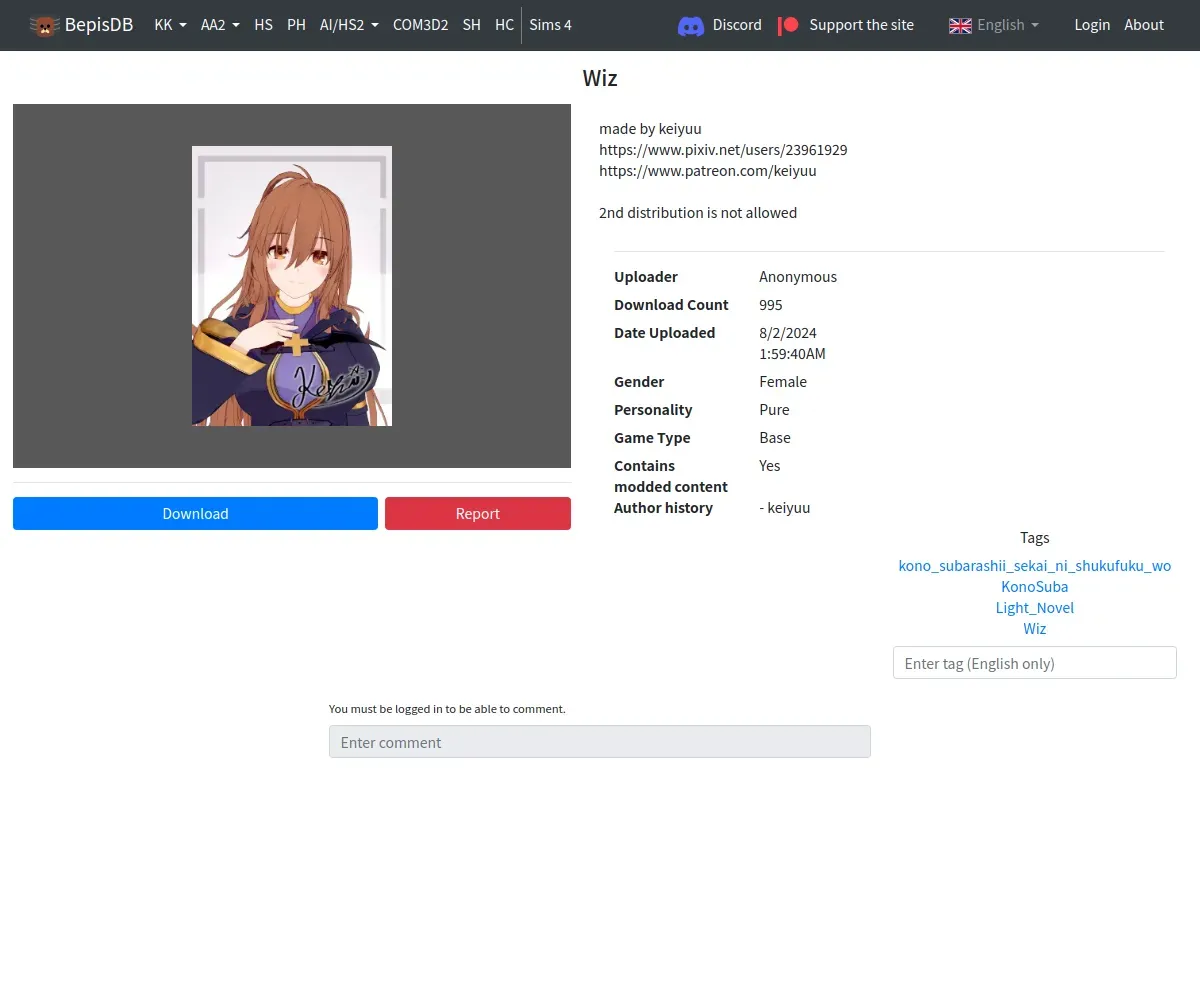
Task: Open the KK dropdown menu
Action: [x=171, y=25]
